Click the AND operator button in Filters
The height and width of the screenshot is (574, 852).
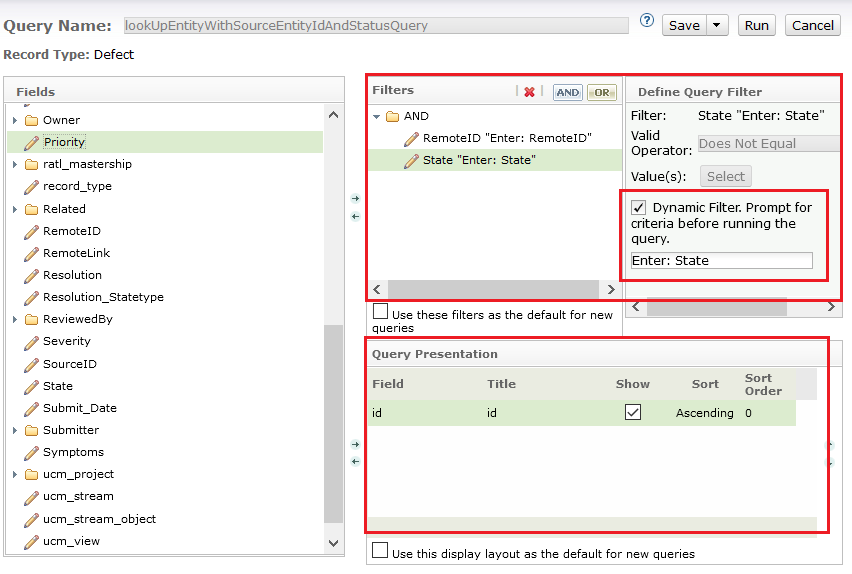567,92
